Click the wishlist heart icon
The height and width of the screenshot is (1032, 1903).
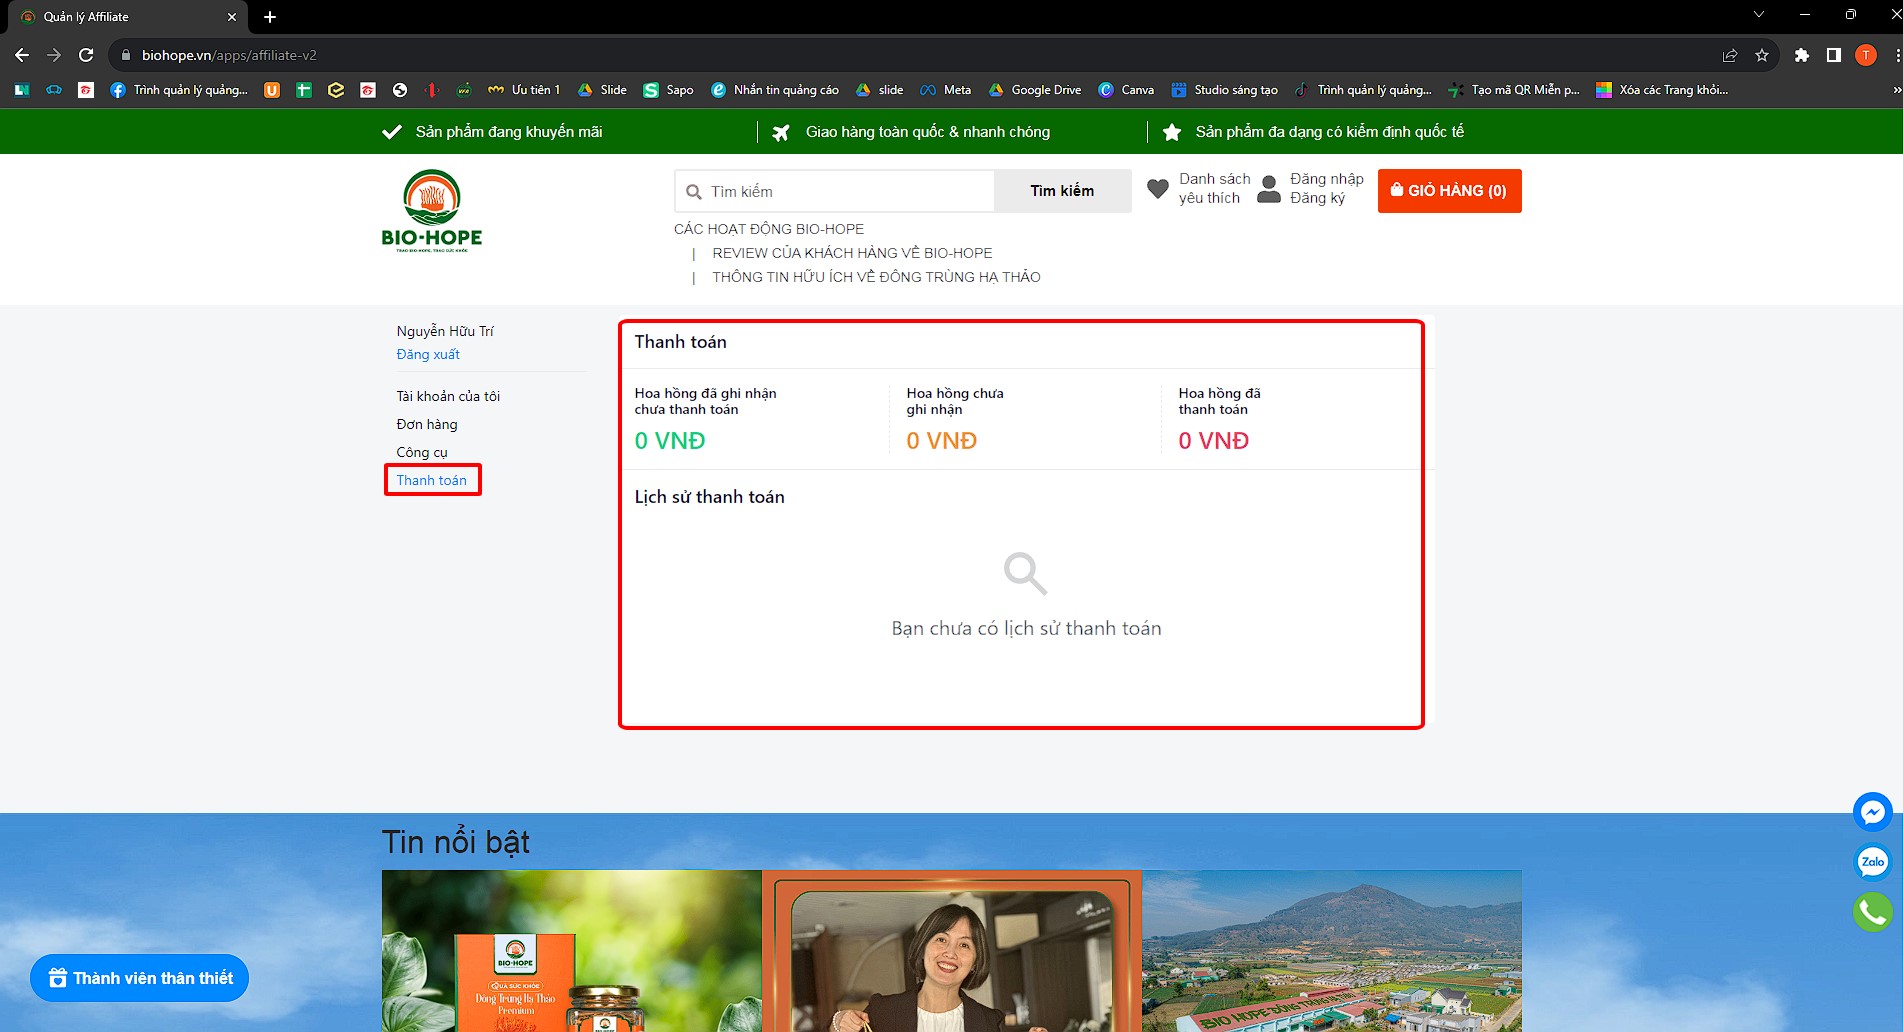[1158, 188]
